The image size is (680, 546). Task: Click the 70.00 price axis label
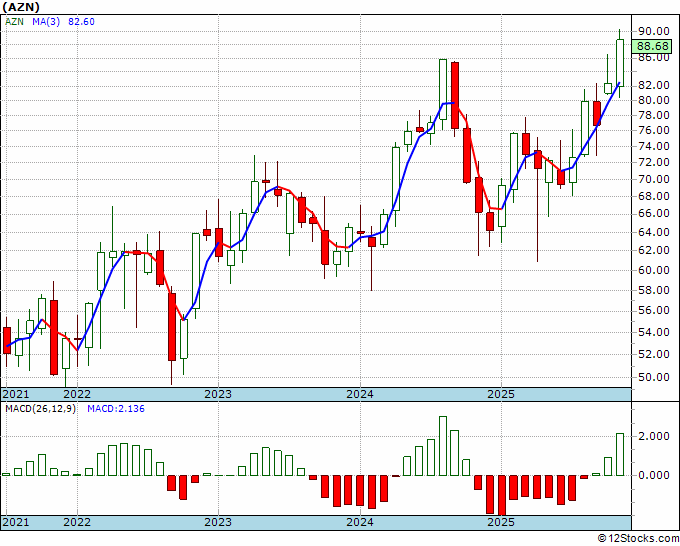coord(653,179)
